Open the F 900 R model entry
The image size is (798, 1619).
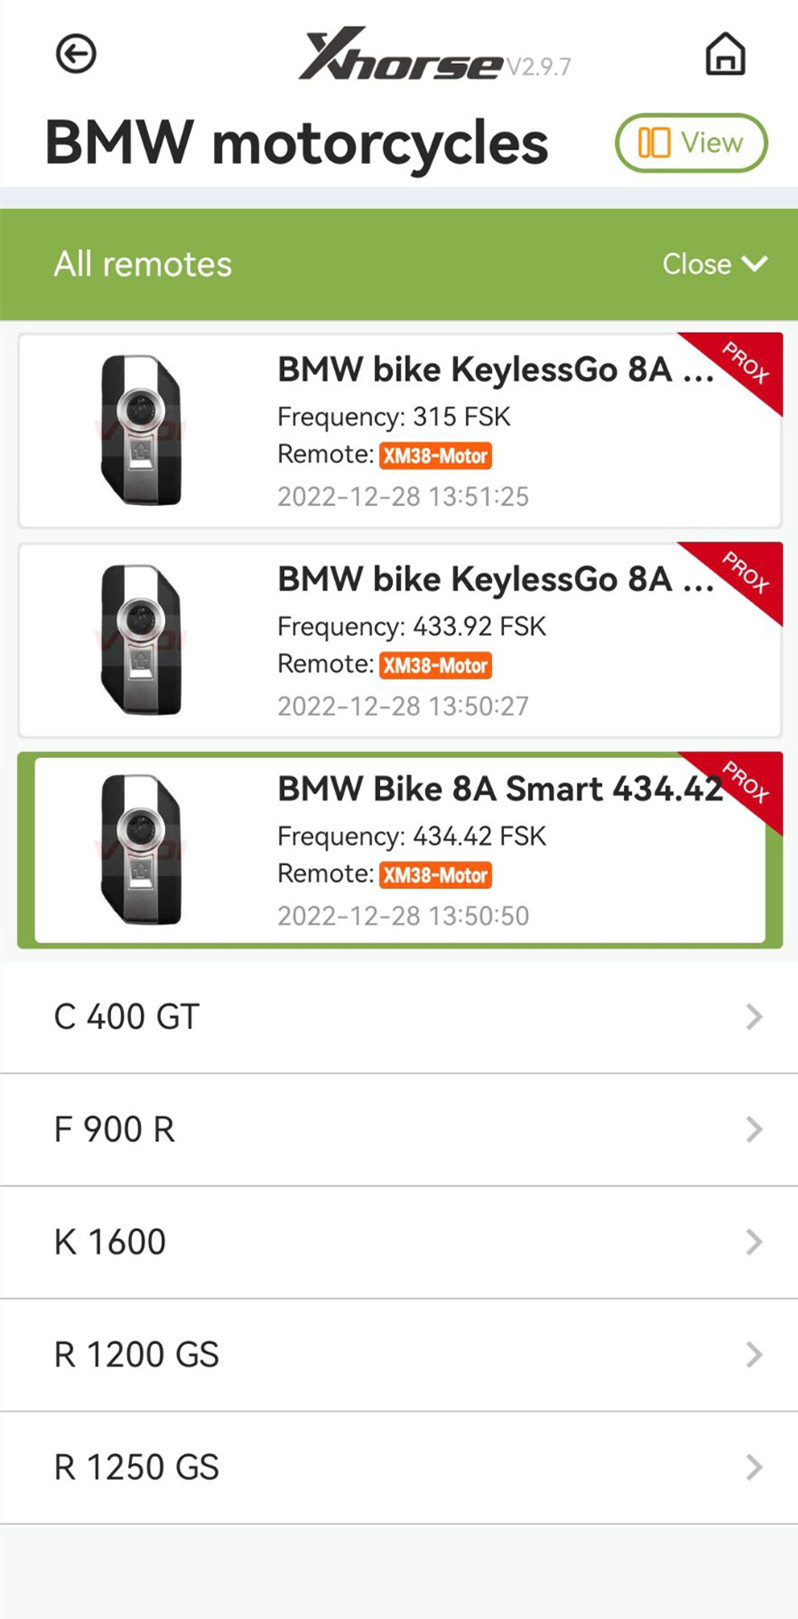pos(114,1130)
